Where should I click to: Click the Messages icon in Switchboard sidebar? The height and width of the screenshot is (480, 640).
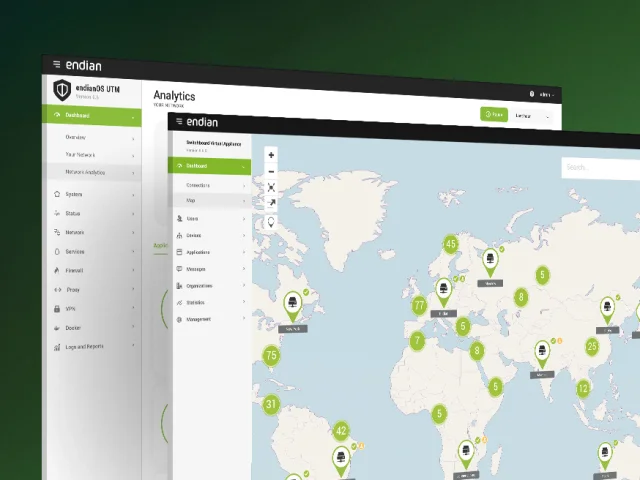179,269
